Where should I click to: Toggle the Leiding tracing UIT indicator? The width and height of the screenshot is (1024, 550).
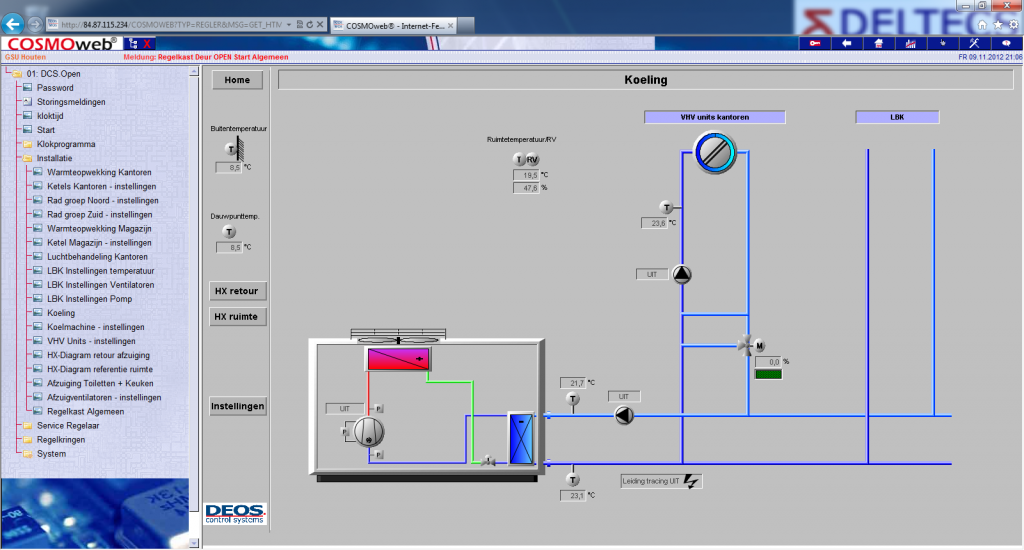point(661,481)
